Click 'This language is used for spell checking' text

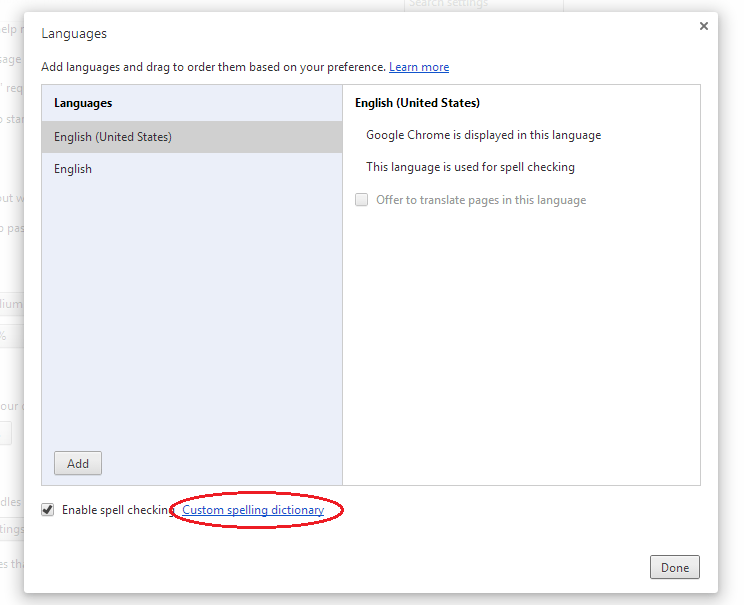click(470, 167)
